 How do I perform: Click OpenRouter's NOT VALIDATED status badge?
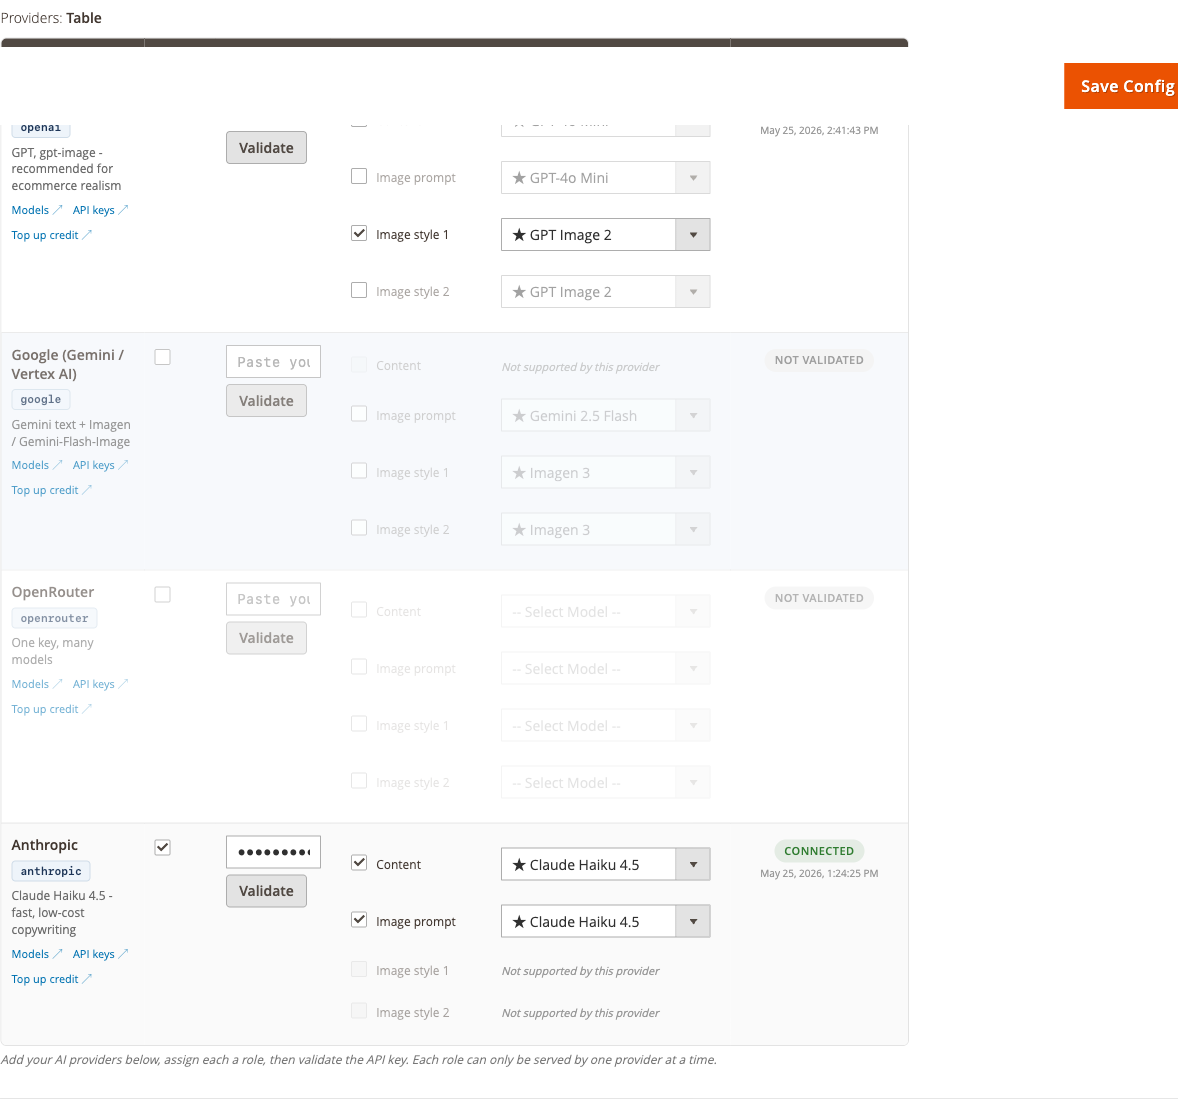pos(819,598)
